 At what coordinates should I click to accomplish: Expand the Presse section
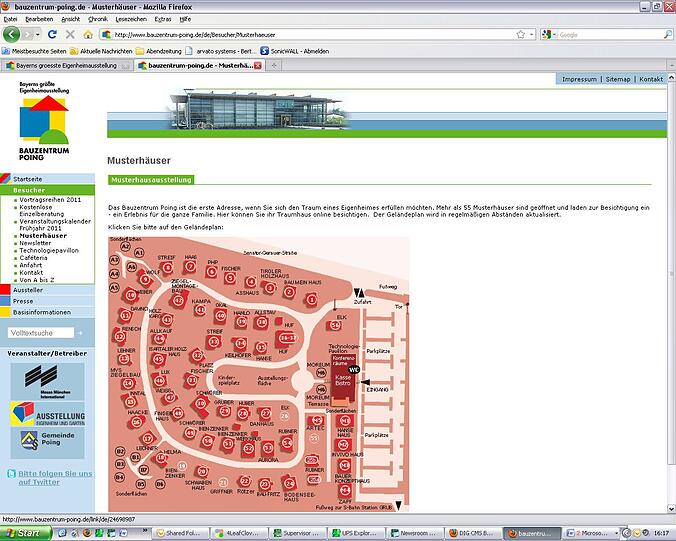(47, 301)
